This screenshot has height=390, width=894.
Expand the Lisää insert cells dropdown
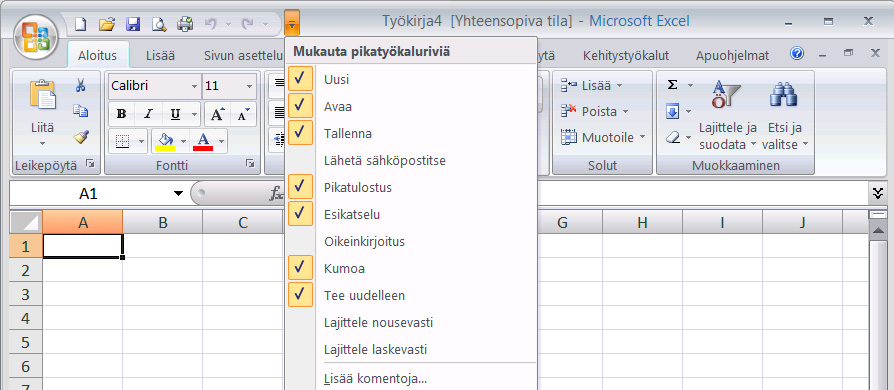point(619,86)
